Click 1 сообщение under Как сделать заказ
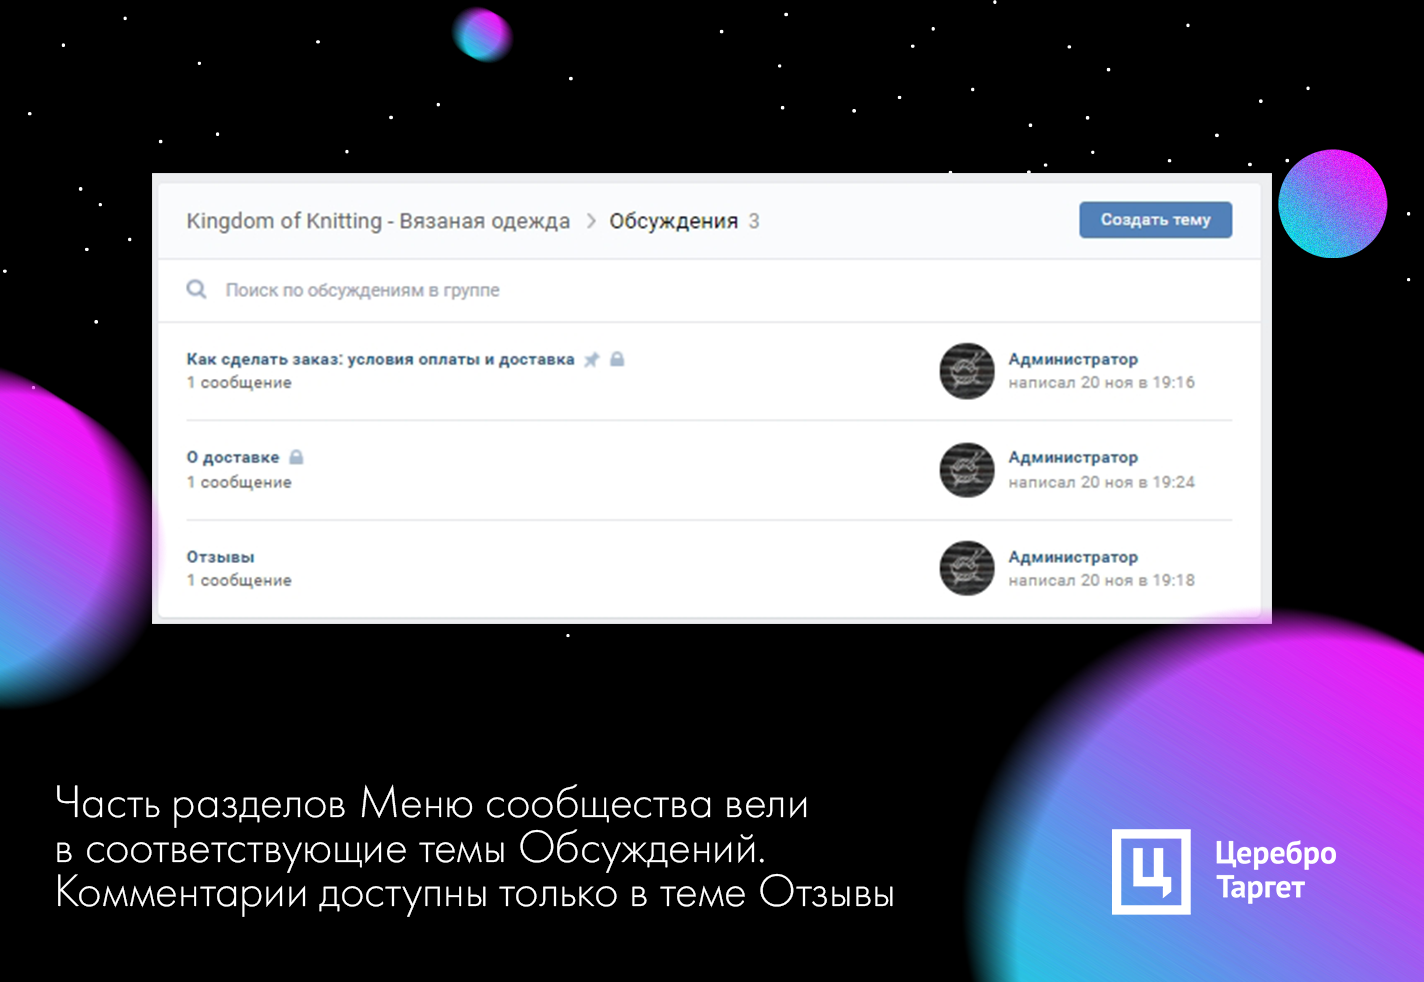Viewport: 1424px width, 982px height. [x=239, y=382]
